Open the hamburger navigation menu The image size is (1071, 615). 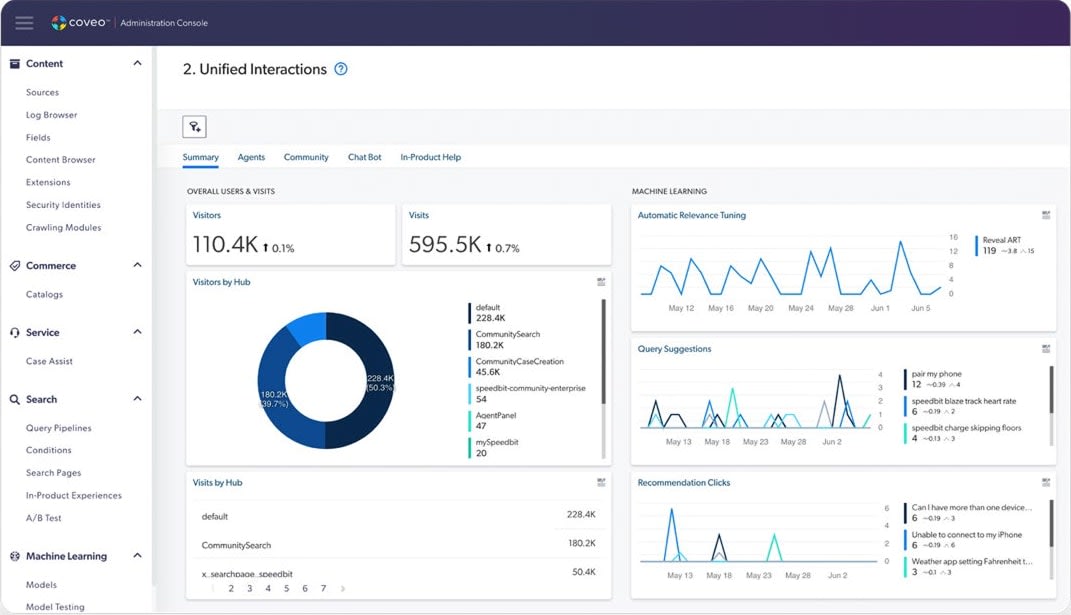(x=24, y=23)
